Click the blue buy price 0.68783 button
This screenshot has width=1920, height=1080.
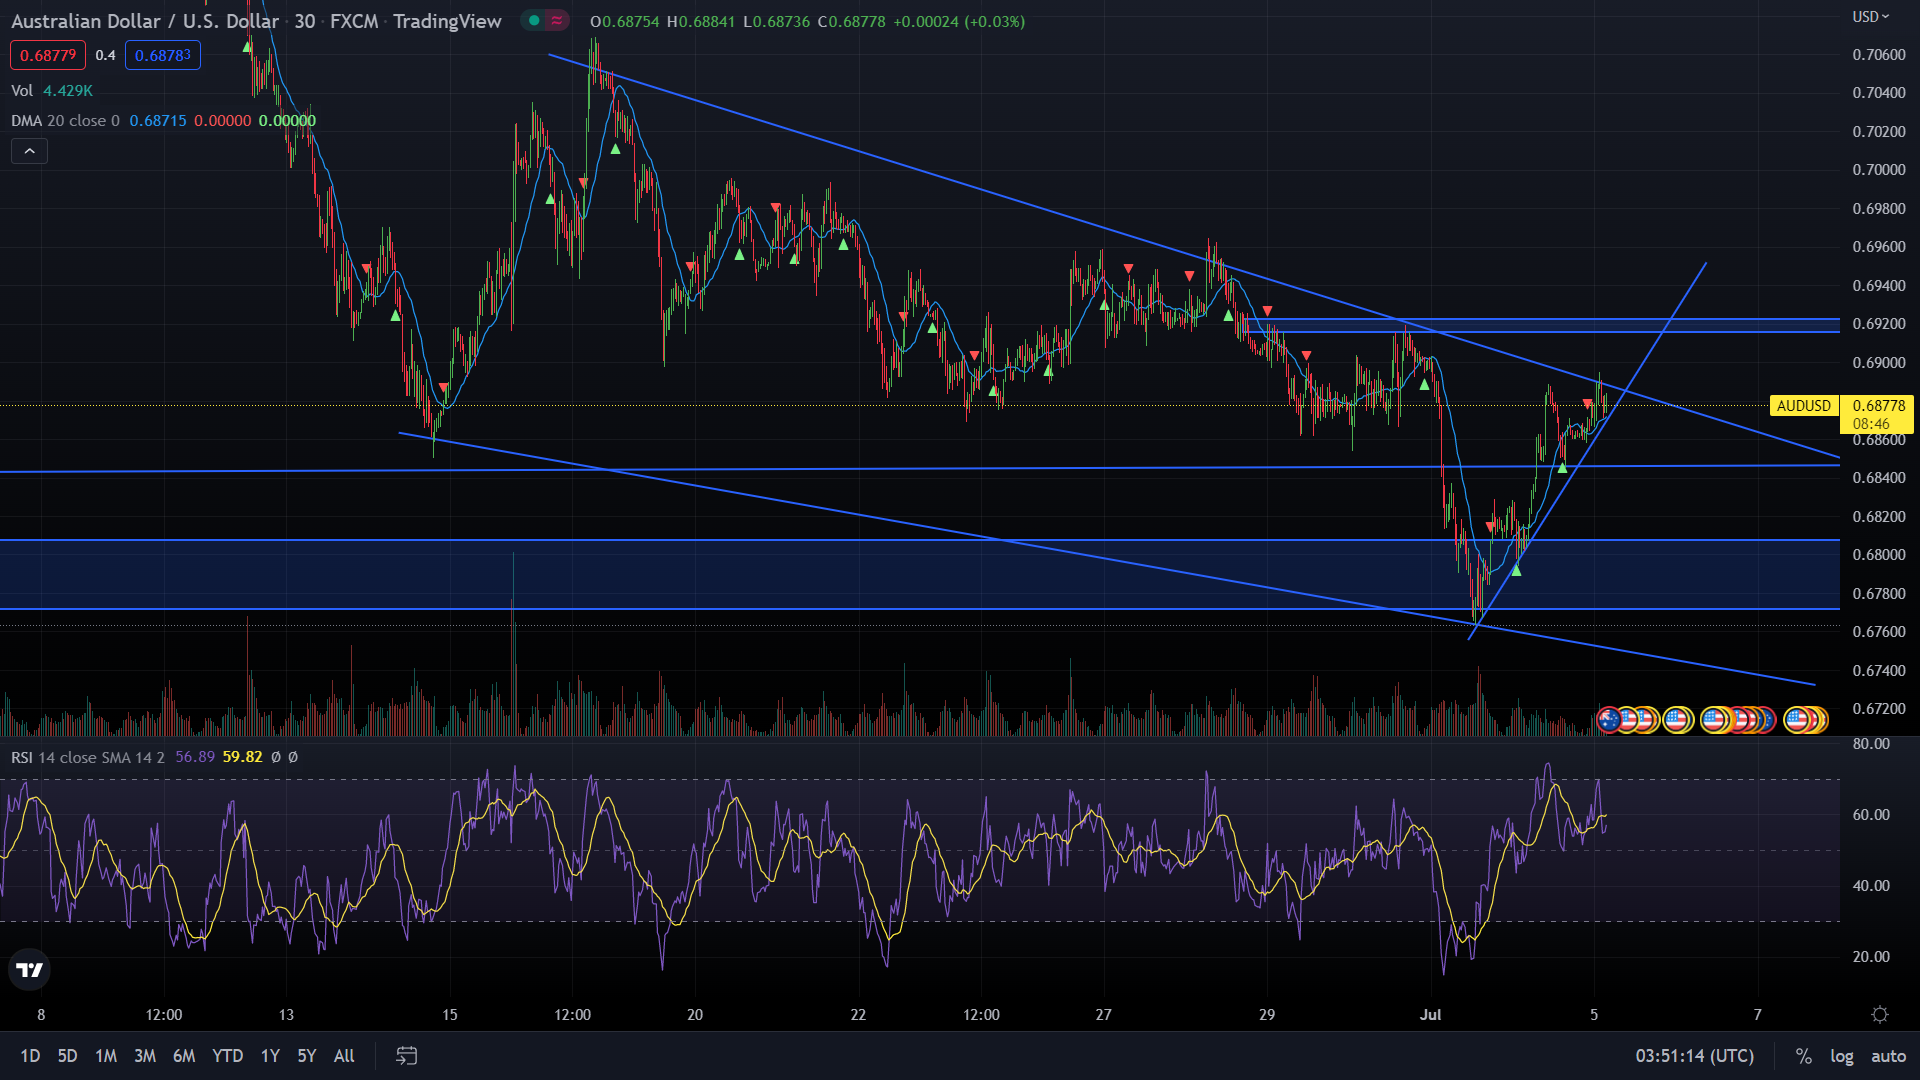163,55
